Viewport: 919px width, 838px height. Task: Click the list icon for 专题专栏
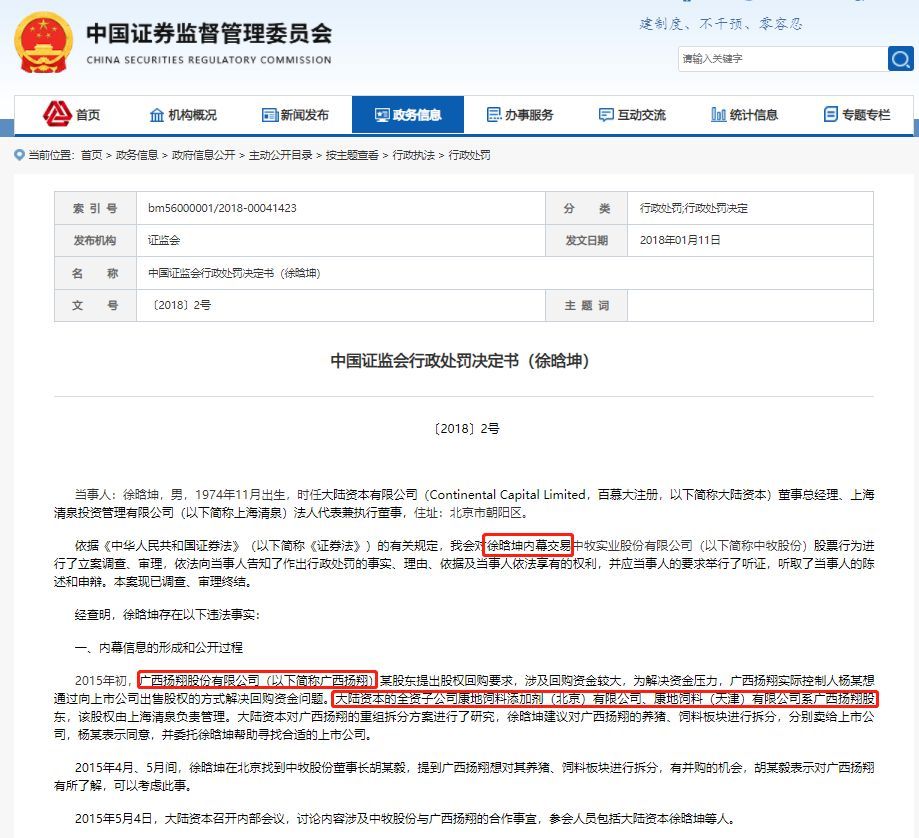click(830, 114)
